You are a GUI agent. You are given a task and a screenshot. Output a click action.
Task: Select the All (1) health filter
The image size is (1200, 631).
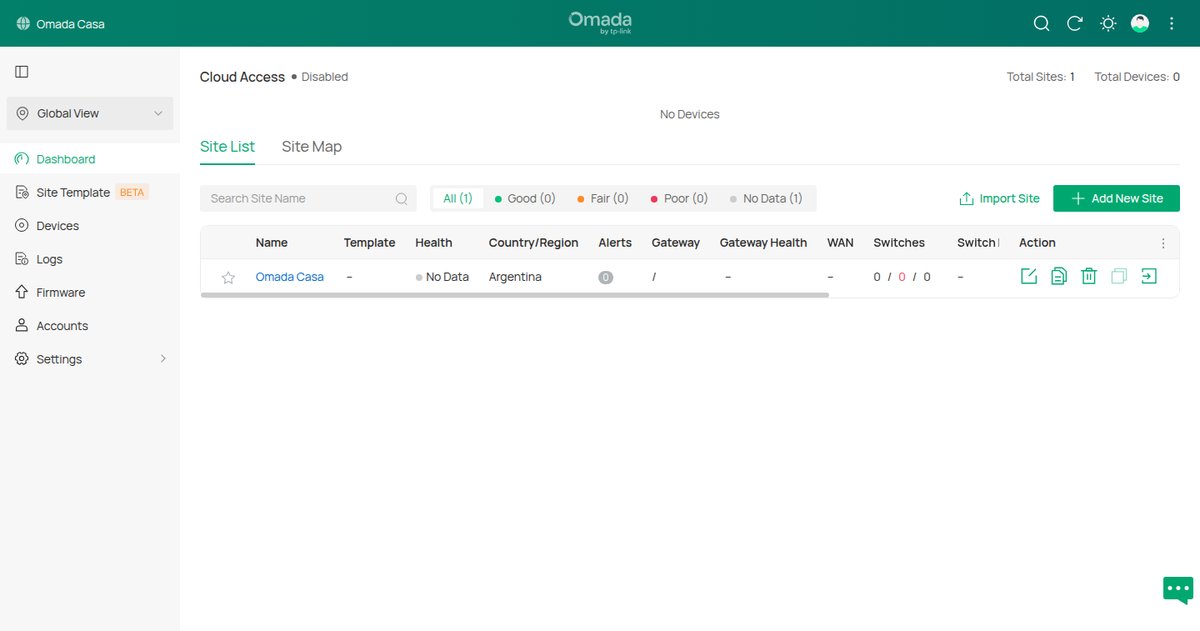point(458,198)
